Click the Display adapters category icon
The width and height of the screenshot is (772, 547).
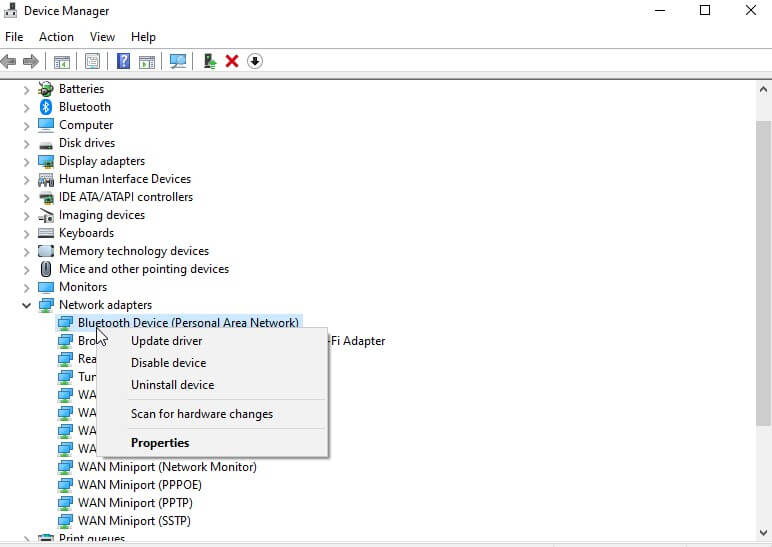(x=46, y=161)
